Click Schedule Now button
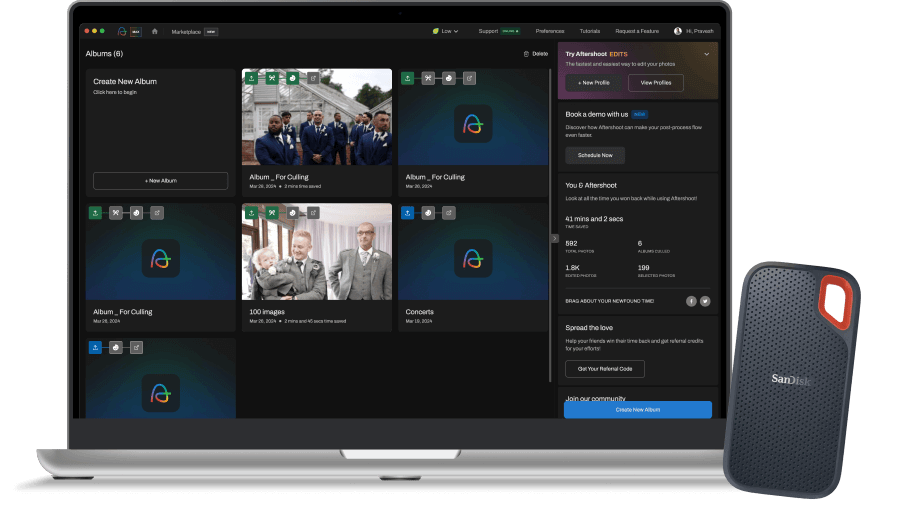The image size is (923, 511). (595, 155)
